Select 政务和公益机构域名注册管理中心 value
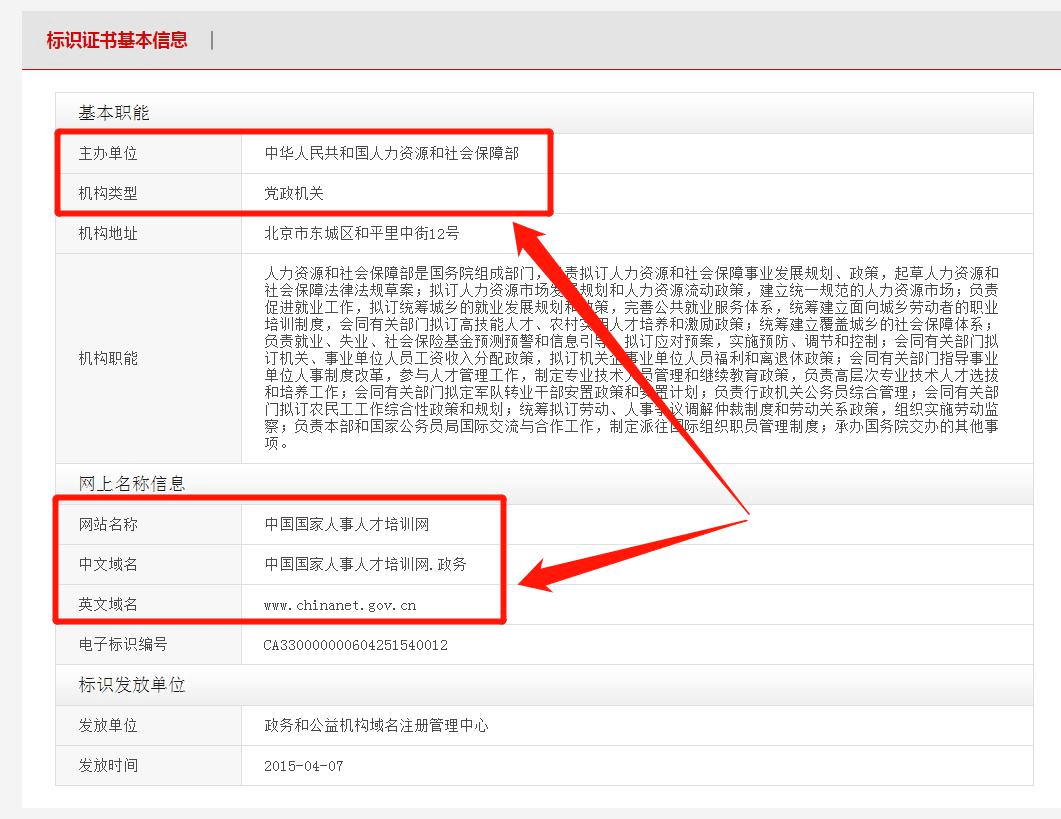This screenshot has width=1061, height=819. (376, 725)
